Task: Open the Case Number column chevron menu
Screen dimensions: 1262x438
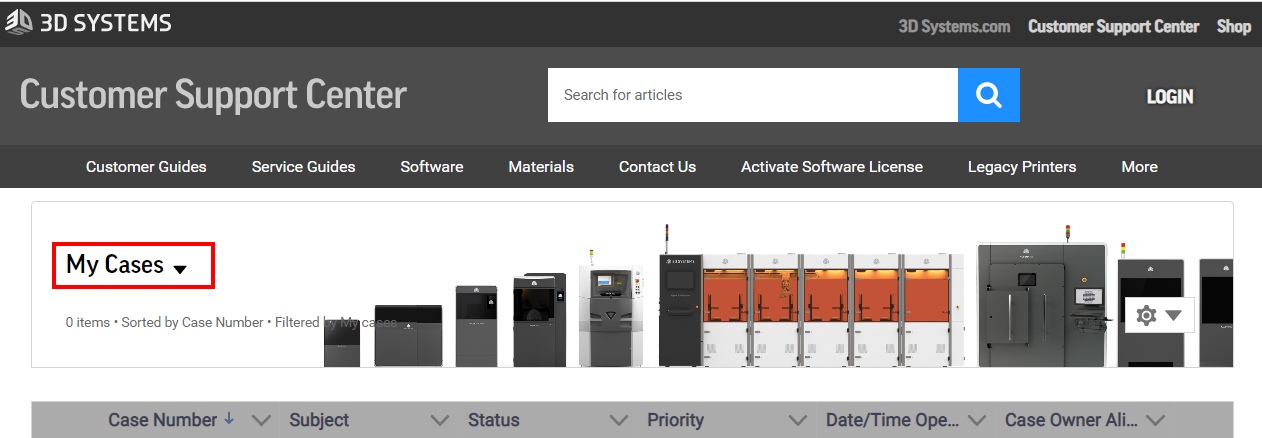Action: coord(261,420)
